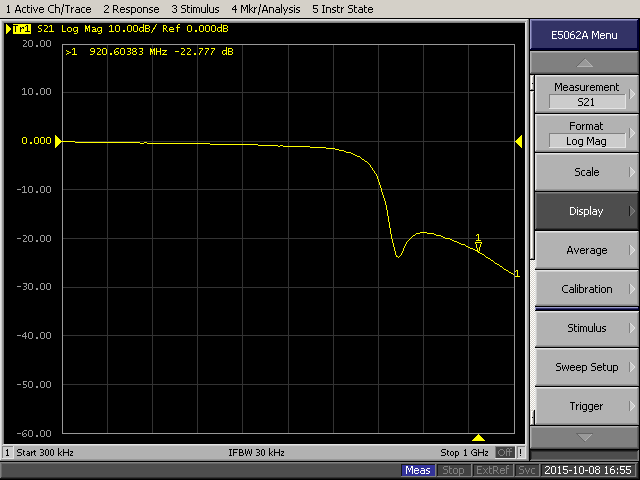
Task: Click the softkey menu down arrow
Action: coord(584,437)
